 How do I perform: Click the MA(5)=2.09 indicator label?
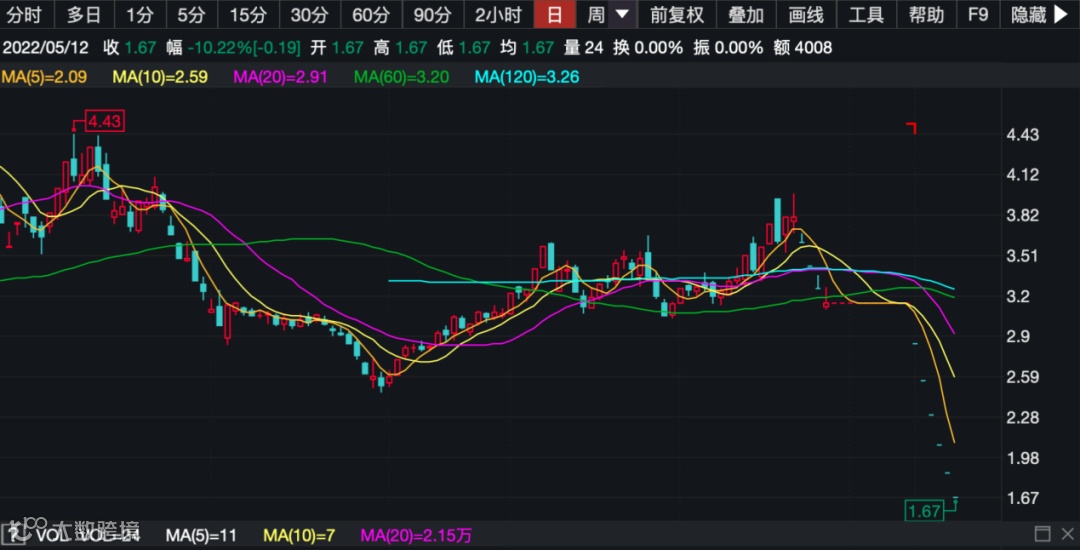[45, 77]
